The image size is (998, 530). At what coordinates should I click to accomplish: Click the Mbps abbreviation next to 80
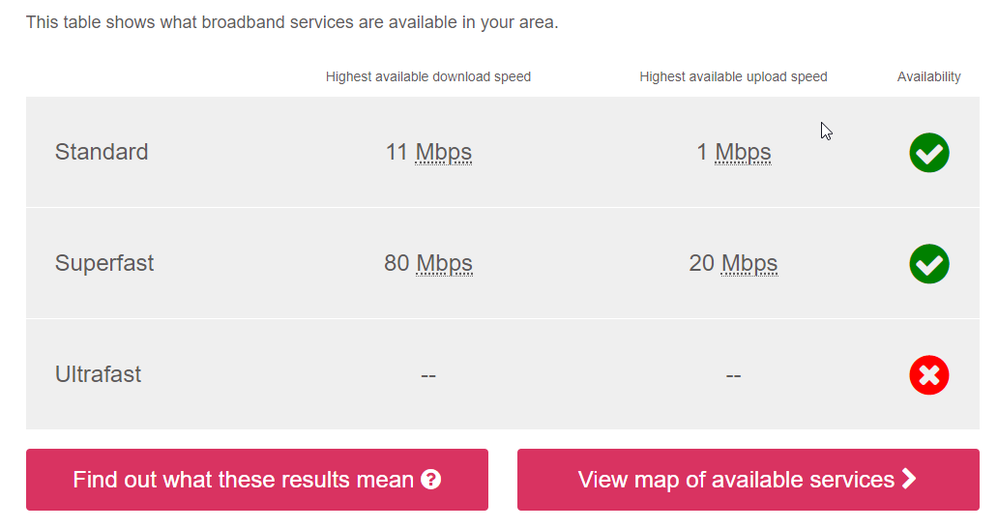[444, 264]
